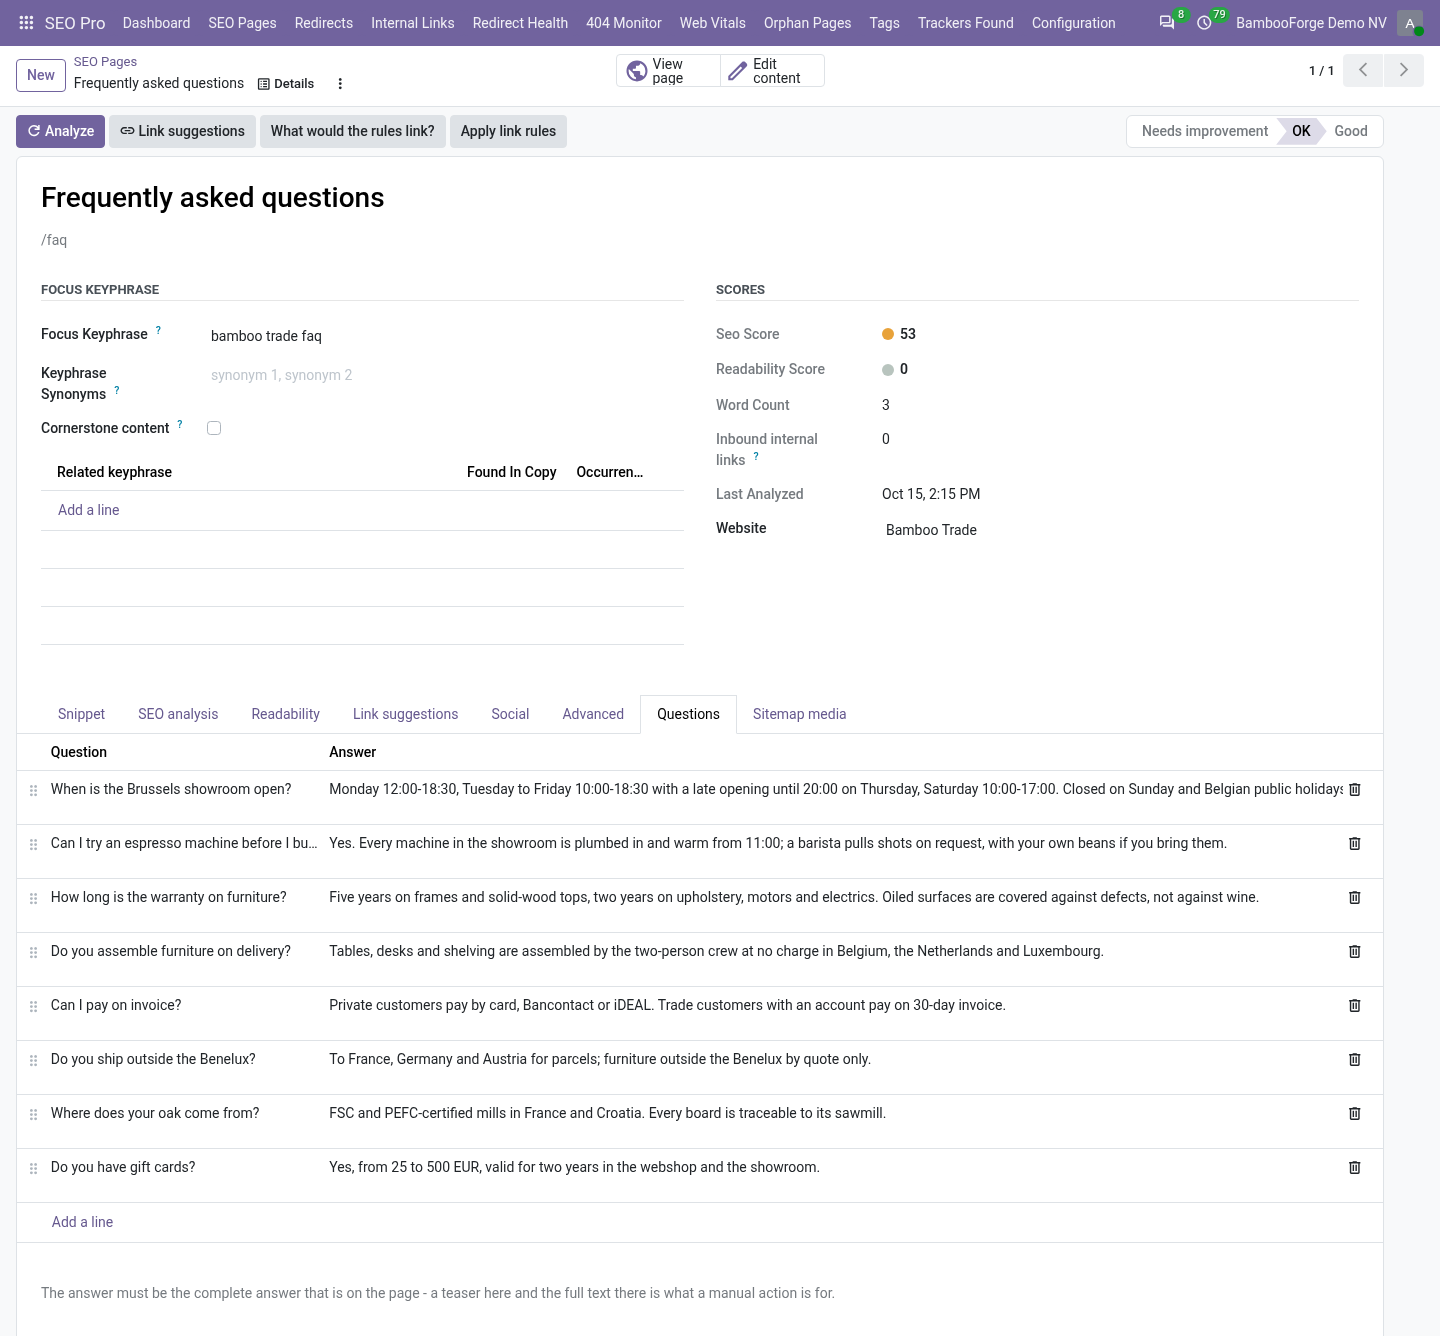Click the Apply link rules button
Screen dimensions: 1440x1336
[508, 131]
